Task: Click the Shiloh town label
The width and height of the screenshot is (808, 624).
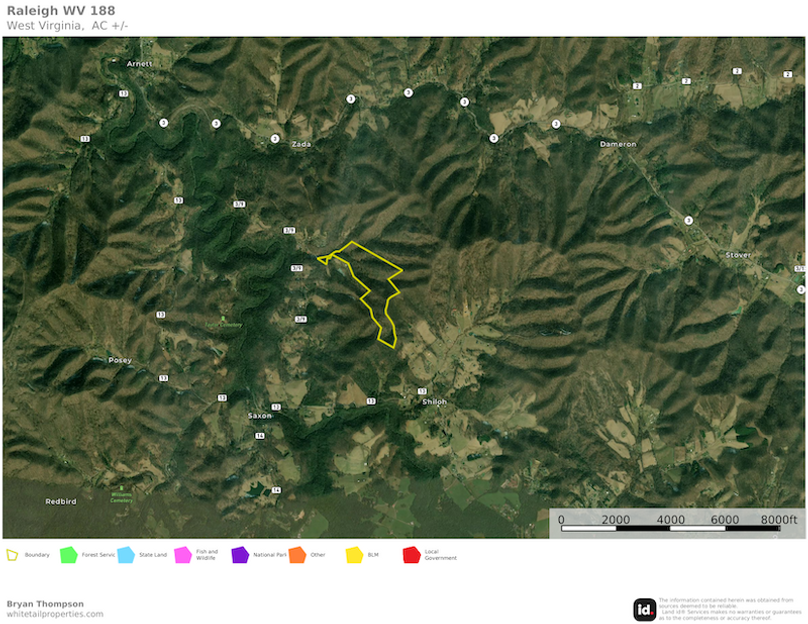Action: [433, 398]
